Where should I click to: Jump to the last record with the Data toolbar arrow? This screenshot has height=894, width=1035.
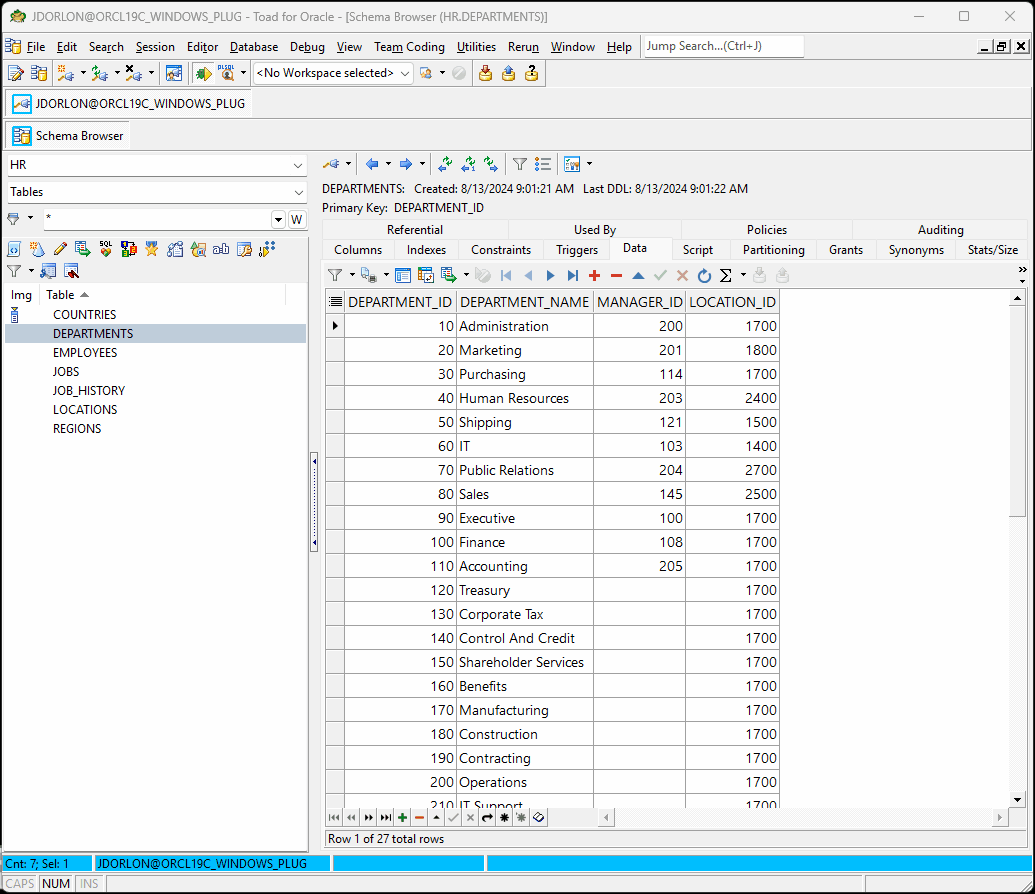(x=572, y=275)
